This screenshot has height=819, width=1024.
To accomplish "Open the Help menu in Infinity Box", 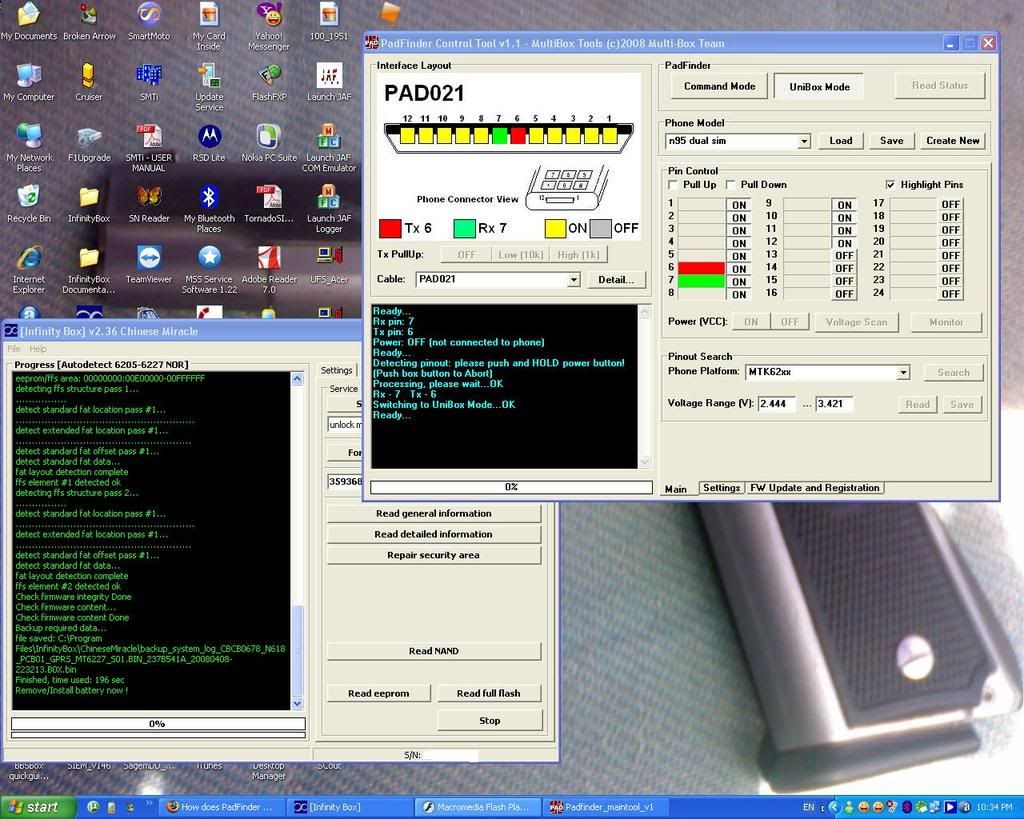I will tap(38, 349).
